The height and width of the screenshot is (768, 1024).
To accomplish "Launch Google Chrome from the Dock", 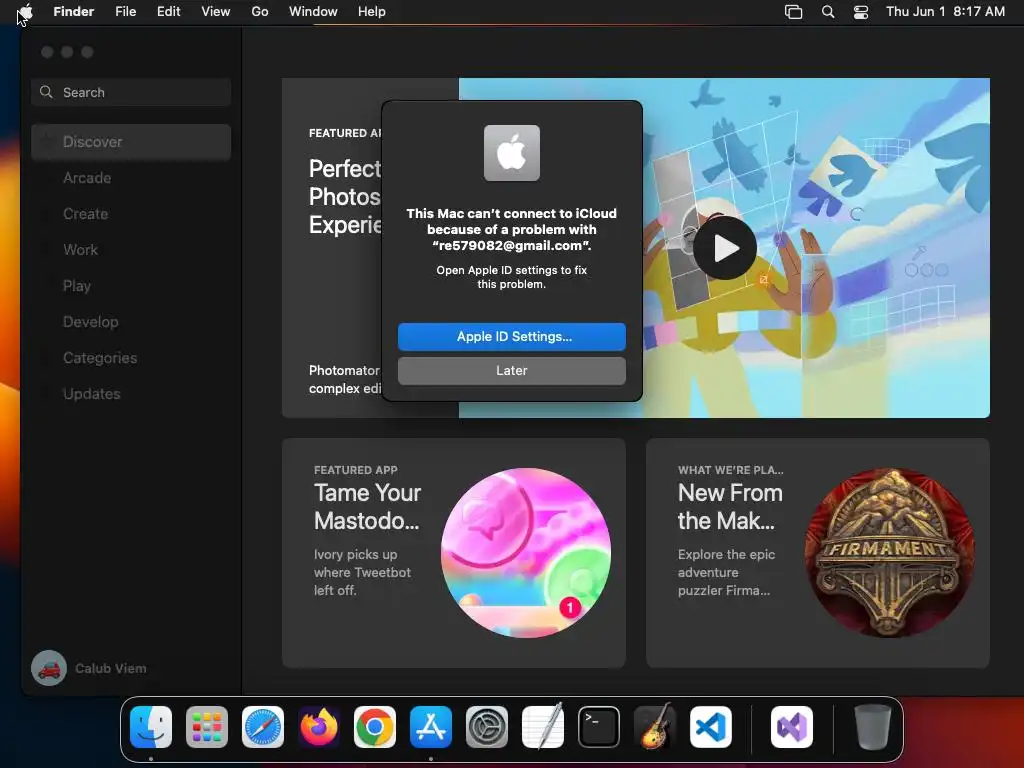I will pyautogui.click(x=375, y=727).
